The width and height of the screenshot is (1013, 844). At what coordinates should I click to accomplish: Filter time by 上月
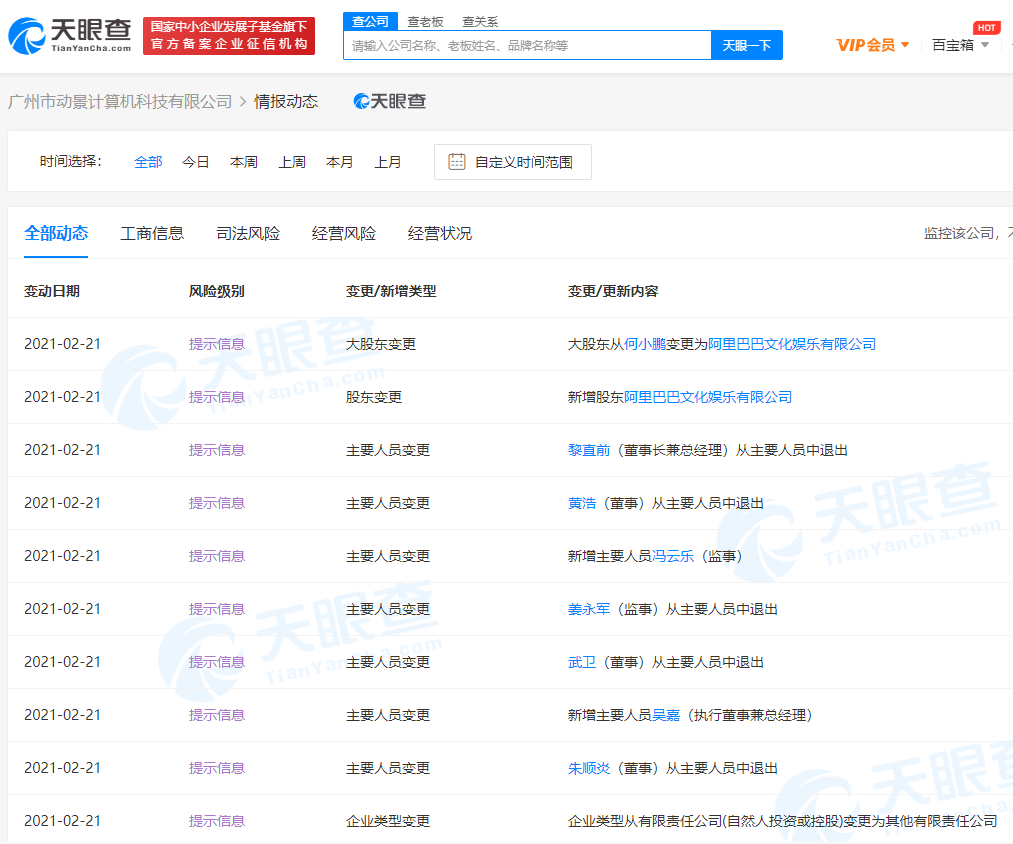point(388,162)
